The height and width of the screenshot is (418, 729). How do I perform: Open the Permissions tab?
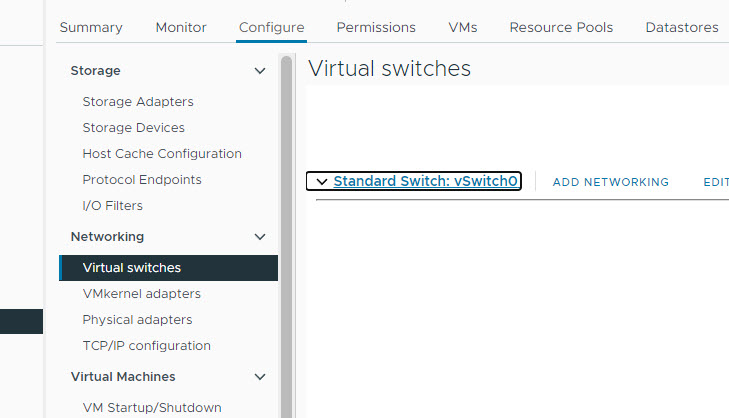(x=376, y=27)
